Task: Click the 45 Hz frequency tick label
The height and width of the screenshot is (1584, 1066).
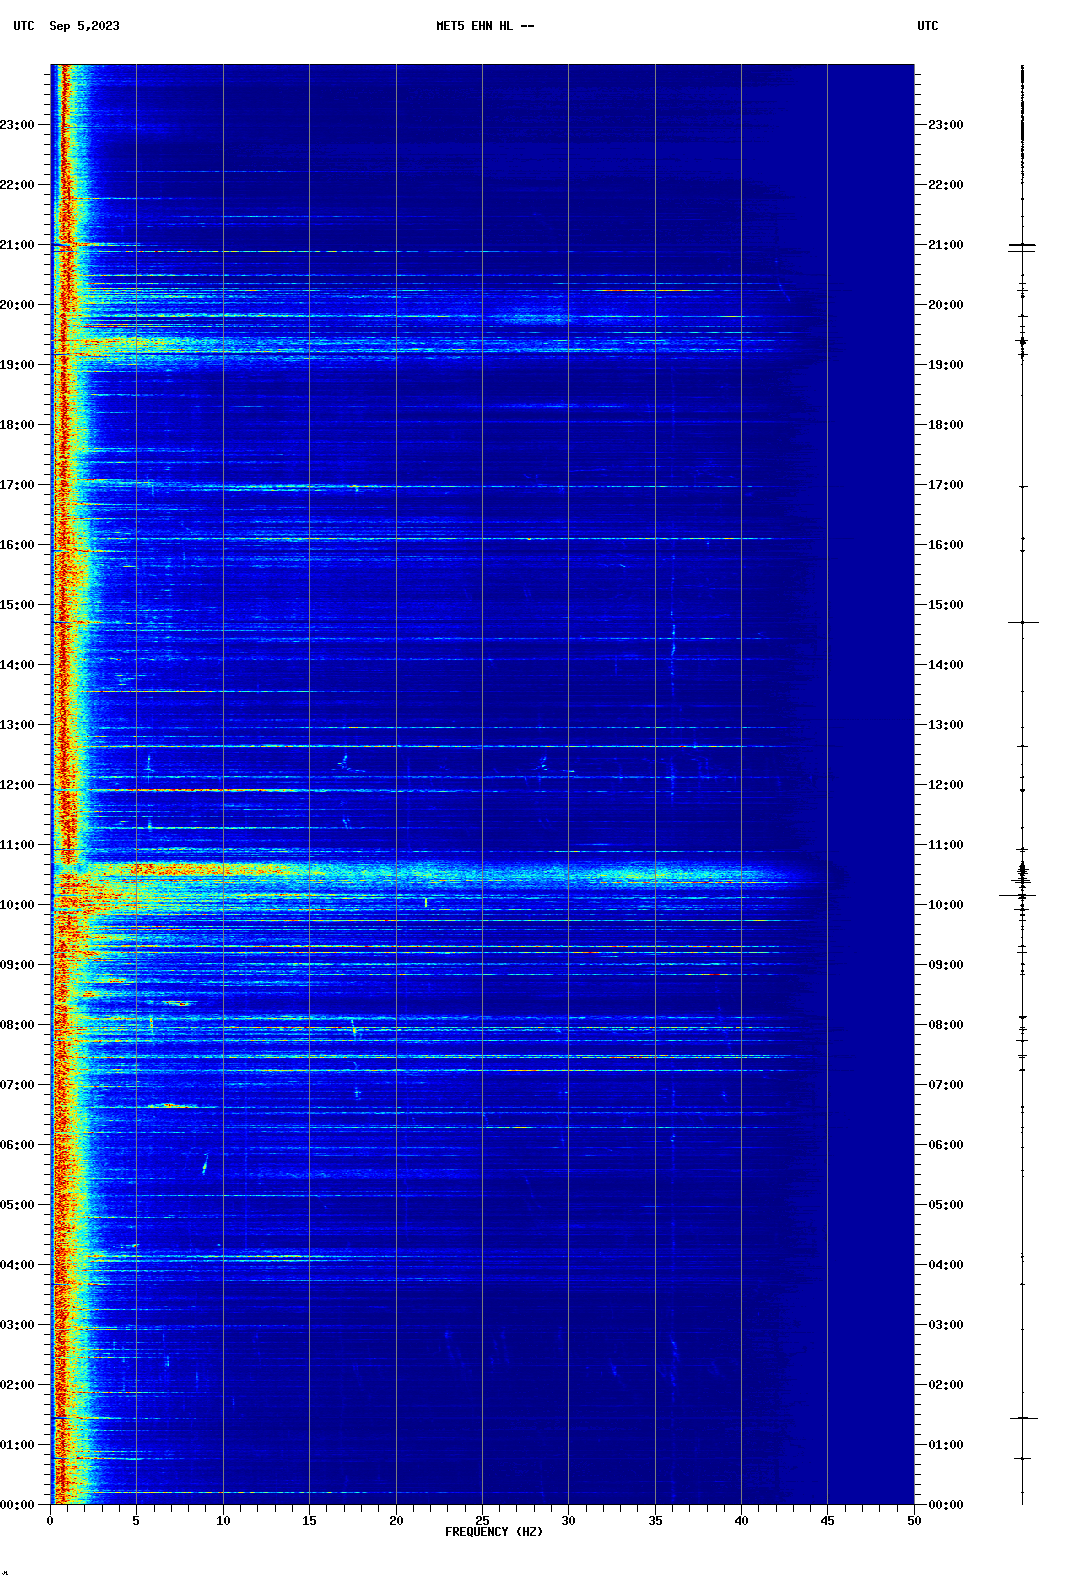Action: tap(827, 1521)
